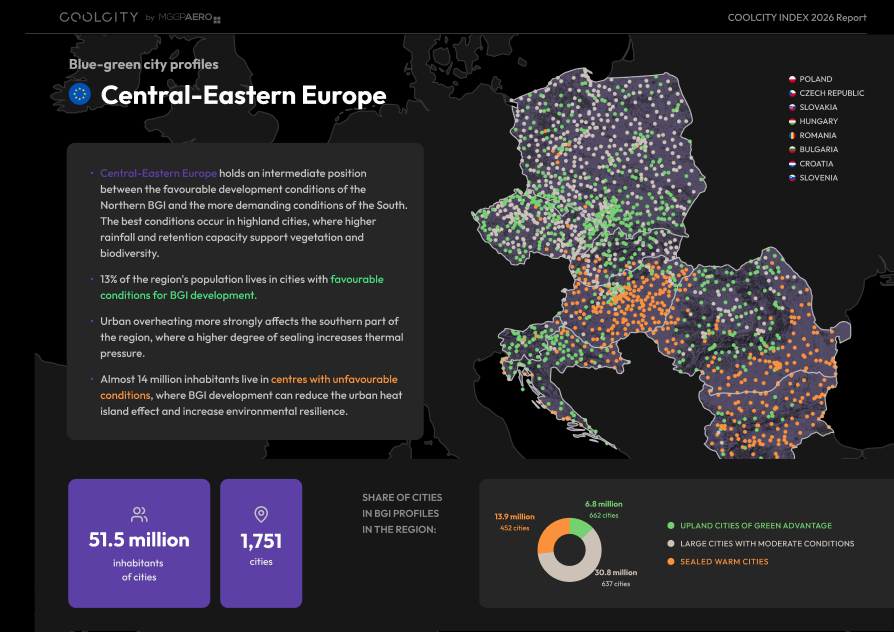Click the MGGP AERO logo text
The height and width of the screenshot is (632, 894).
click(x=188, y=17)
